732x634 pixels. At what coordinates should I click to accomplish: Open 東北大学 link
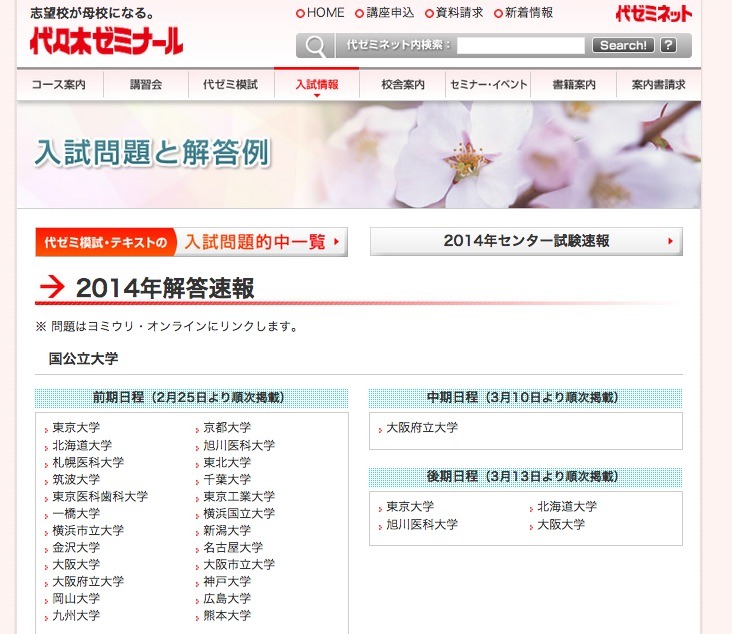(227, 462)
